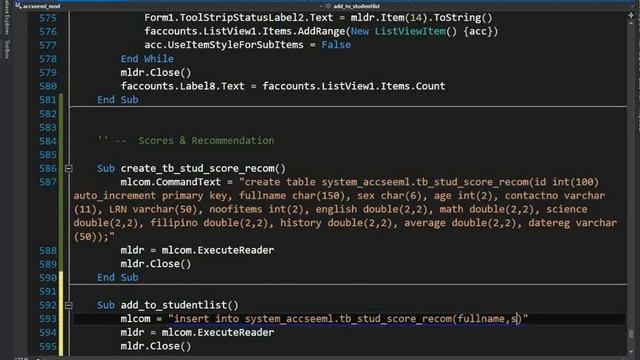Open the Toolbox side tab
This screenshot has width=640, height=360.
pos(6,49)
